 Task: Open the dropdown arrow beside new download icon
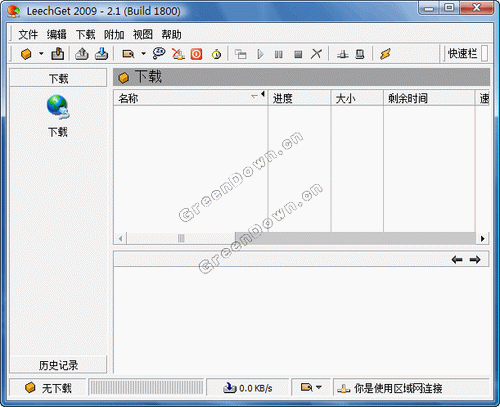(41, 53)
